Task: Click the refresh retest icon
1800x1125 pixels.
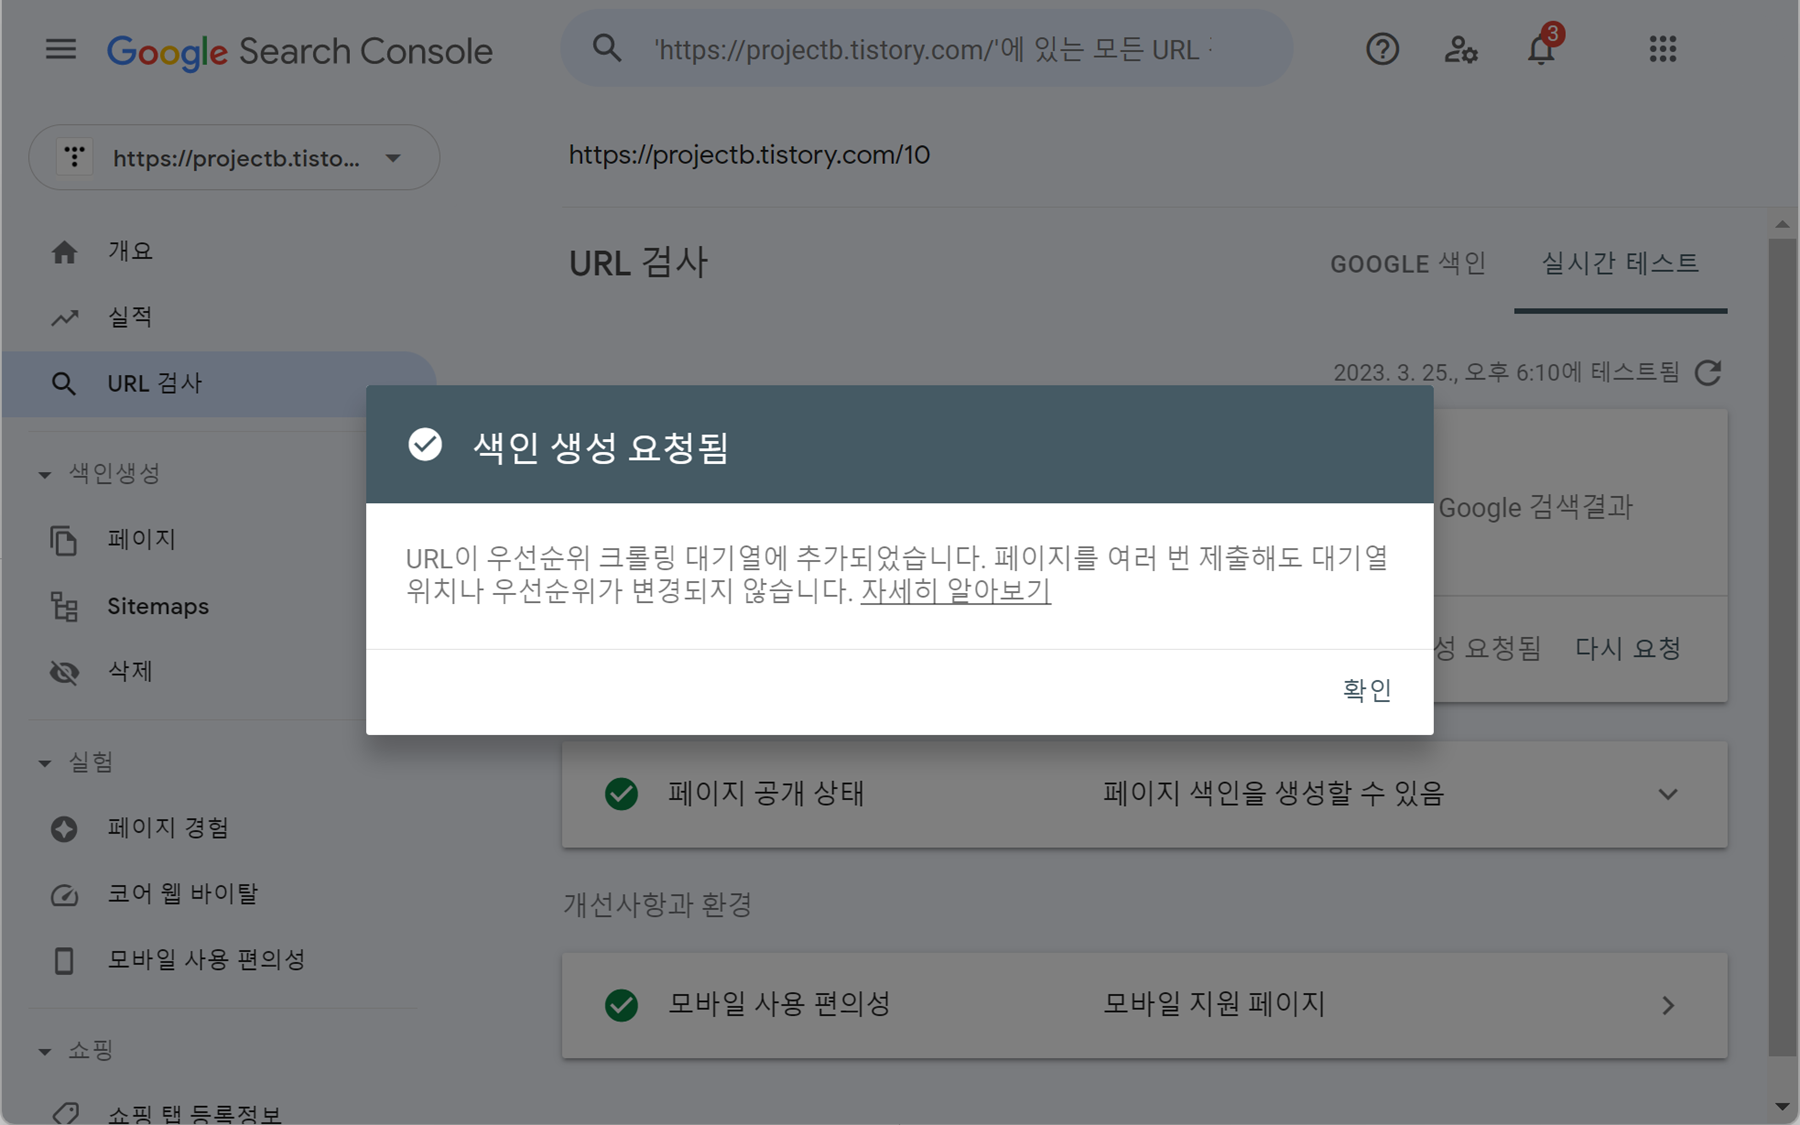Action: (x=1708, y=373)
